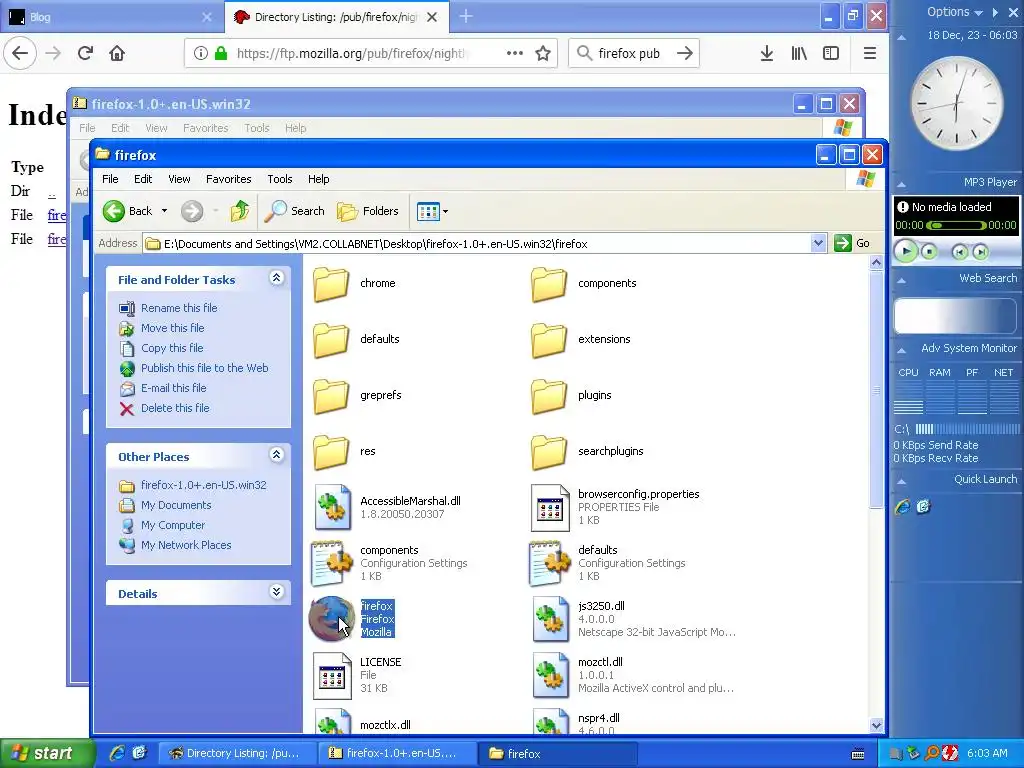This screenshot has height=768, width=1024.
Task: Select the AccessibleMarshal.dll file icon
Action: tap(332, 507)
